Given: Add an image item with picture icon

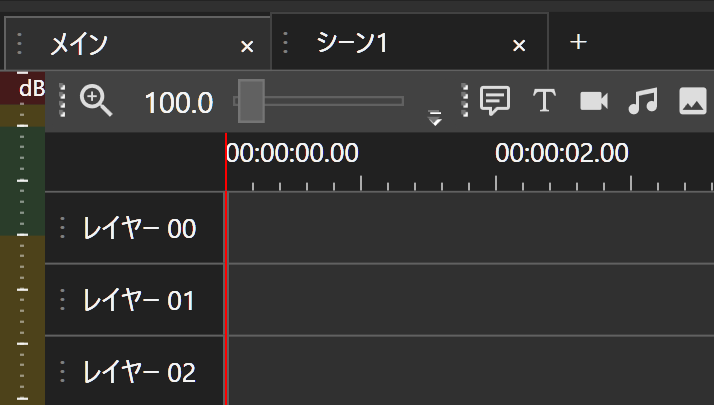Looking at the screenshot, I should pos(693,100).
